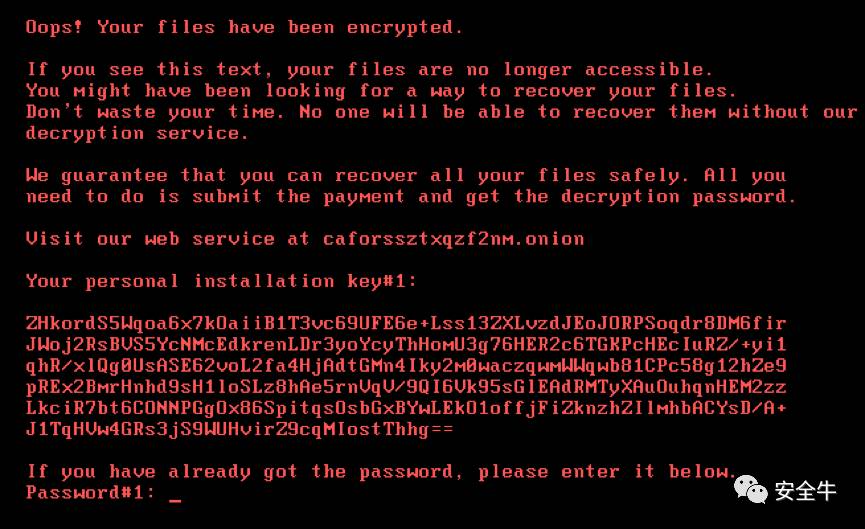The image size is (865, 529).
Task: Click the "Oops! Your files have been encrypted" heading
Action: pos(244,27)
